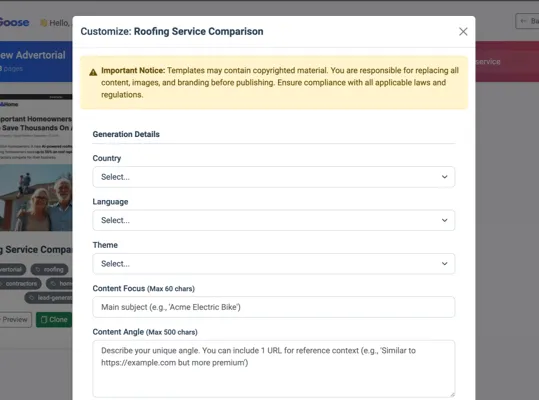The image size is (539, 400).
Task: Click the Content Focus input field
Action: (x=274, y=307)
